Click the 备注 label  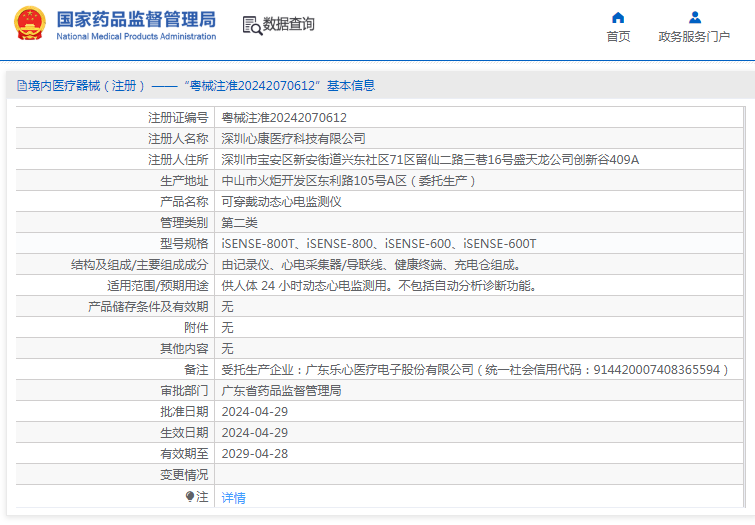(196, 369)
